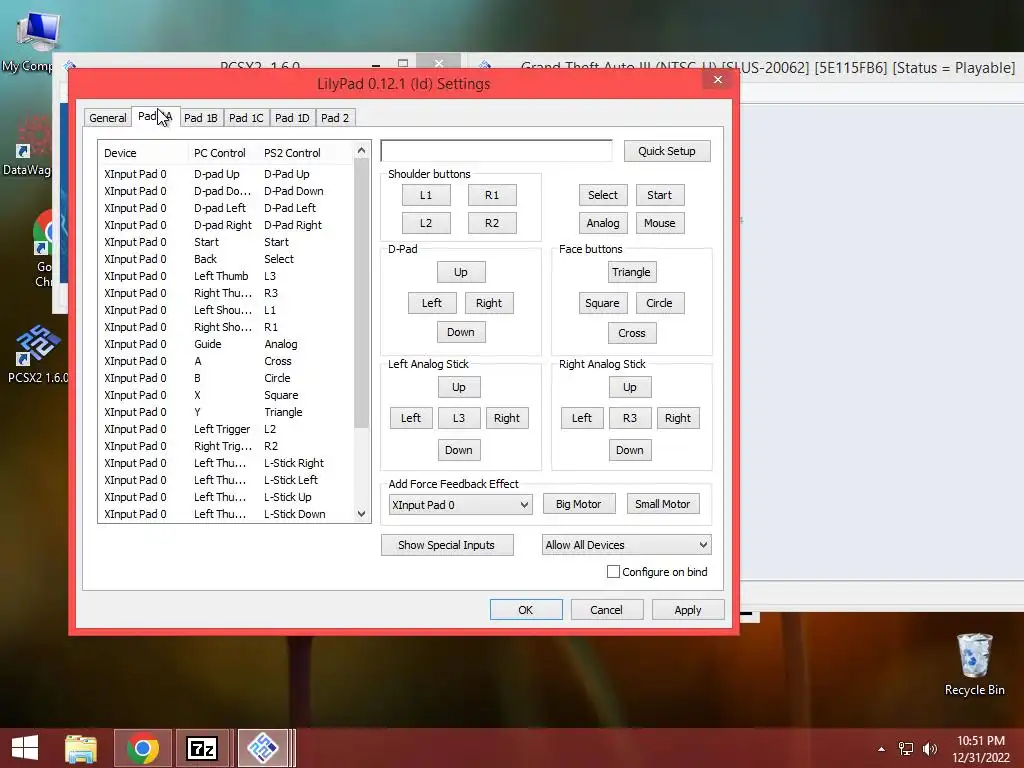Select the Pad 1A tab
This screenshot has width=1024, height=768.
point(155,116)
